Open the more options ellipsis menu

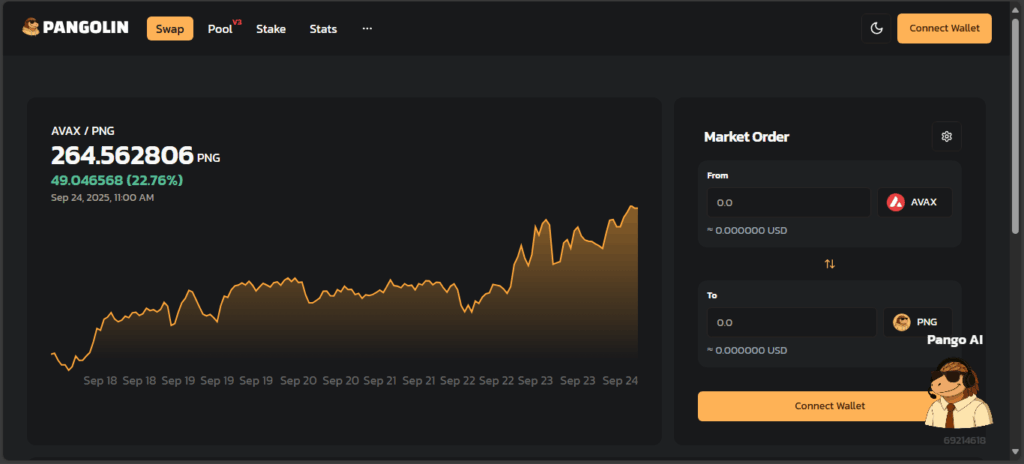[x=367, y=29]
